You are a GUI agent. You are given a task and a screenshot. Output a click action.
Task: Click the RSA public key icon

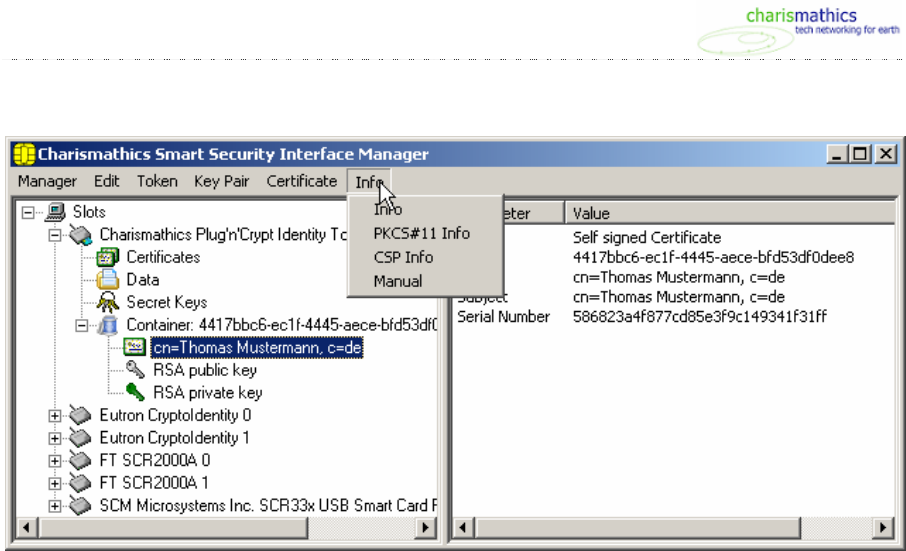pyautogui.click(x=135, y=370)
